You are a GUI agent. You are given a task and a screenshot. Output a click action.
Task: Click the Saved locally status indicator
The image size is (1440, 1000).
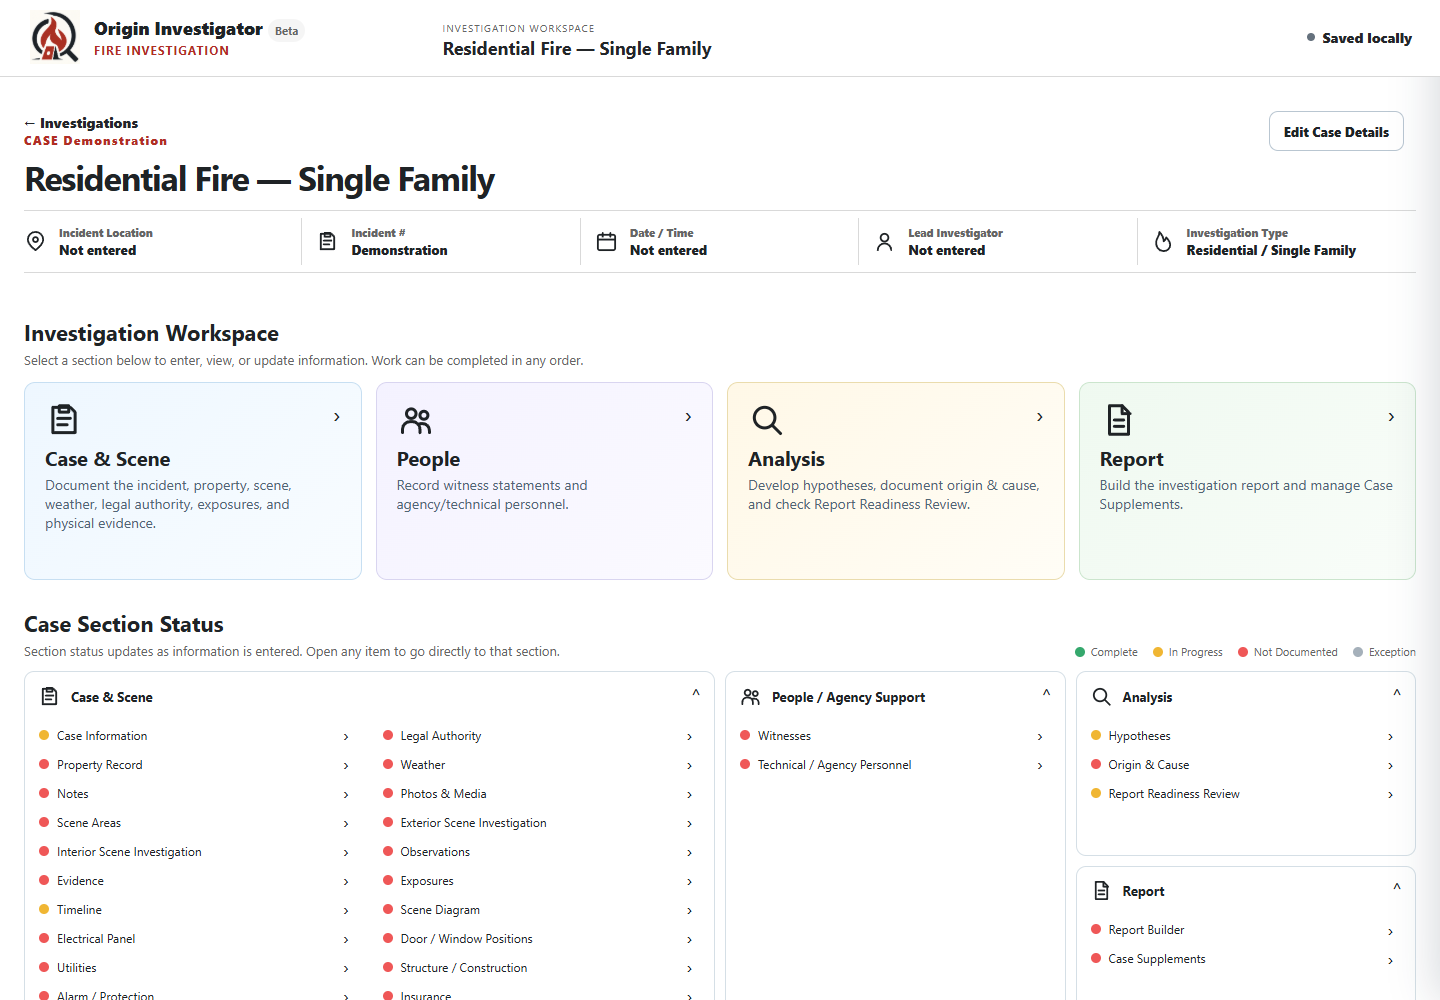[1359, 38]
